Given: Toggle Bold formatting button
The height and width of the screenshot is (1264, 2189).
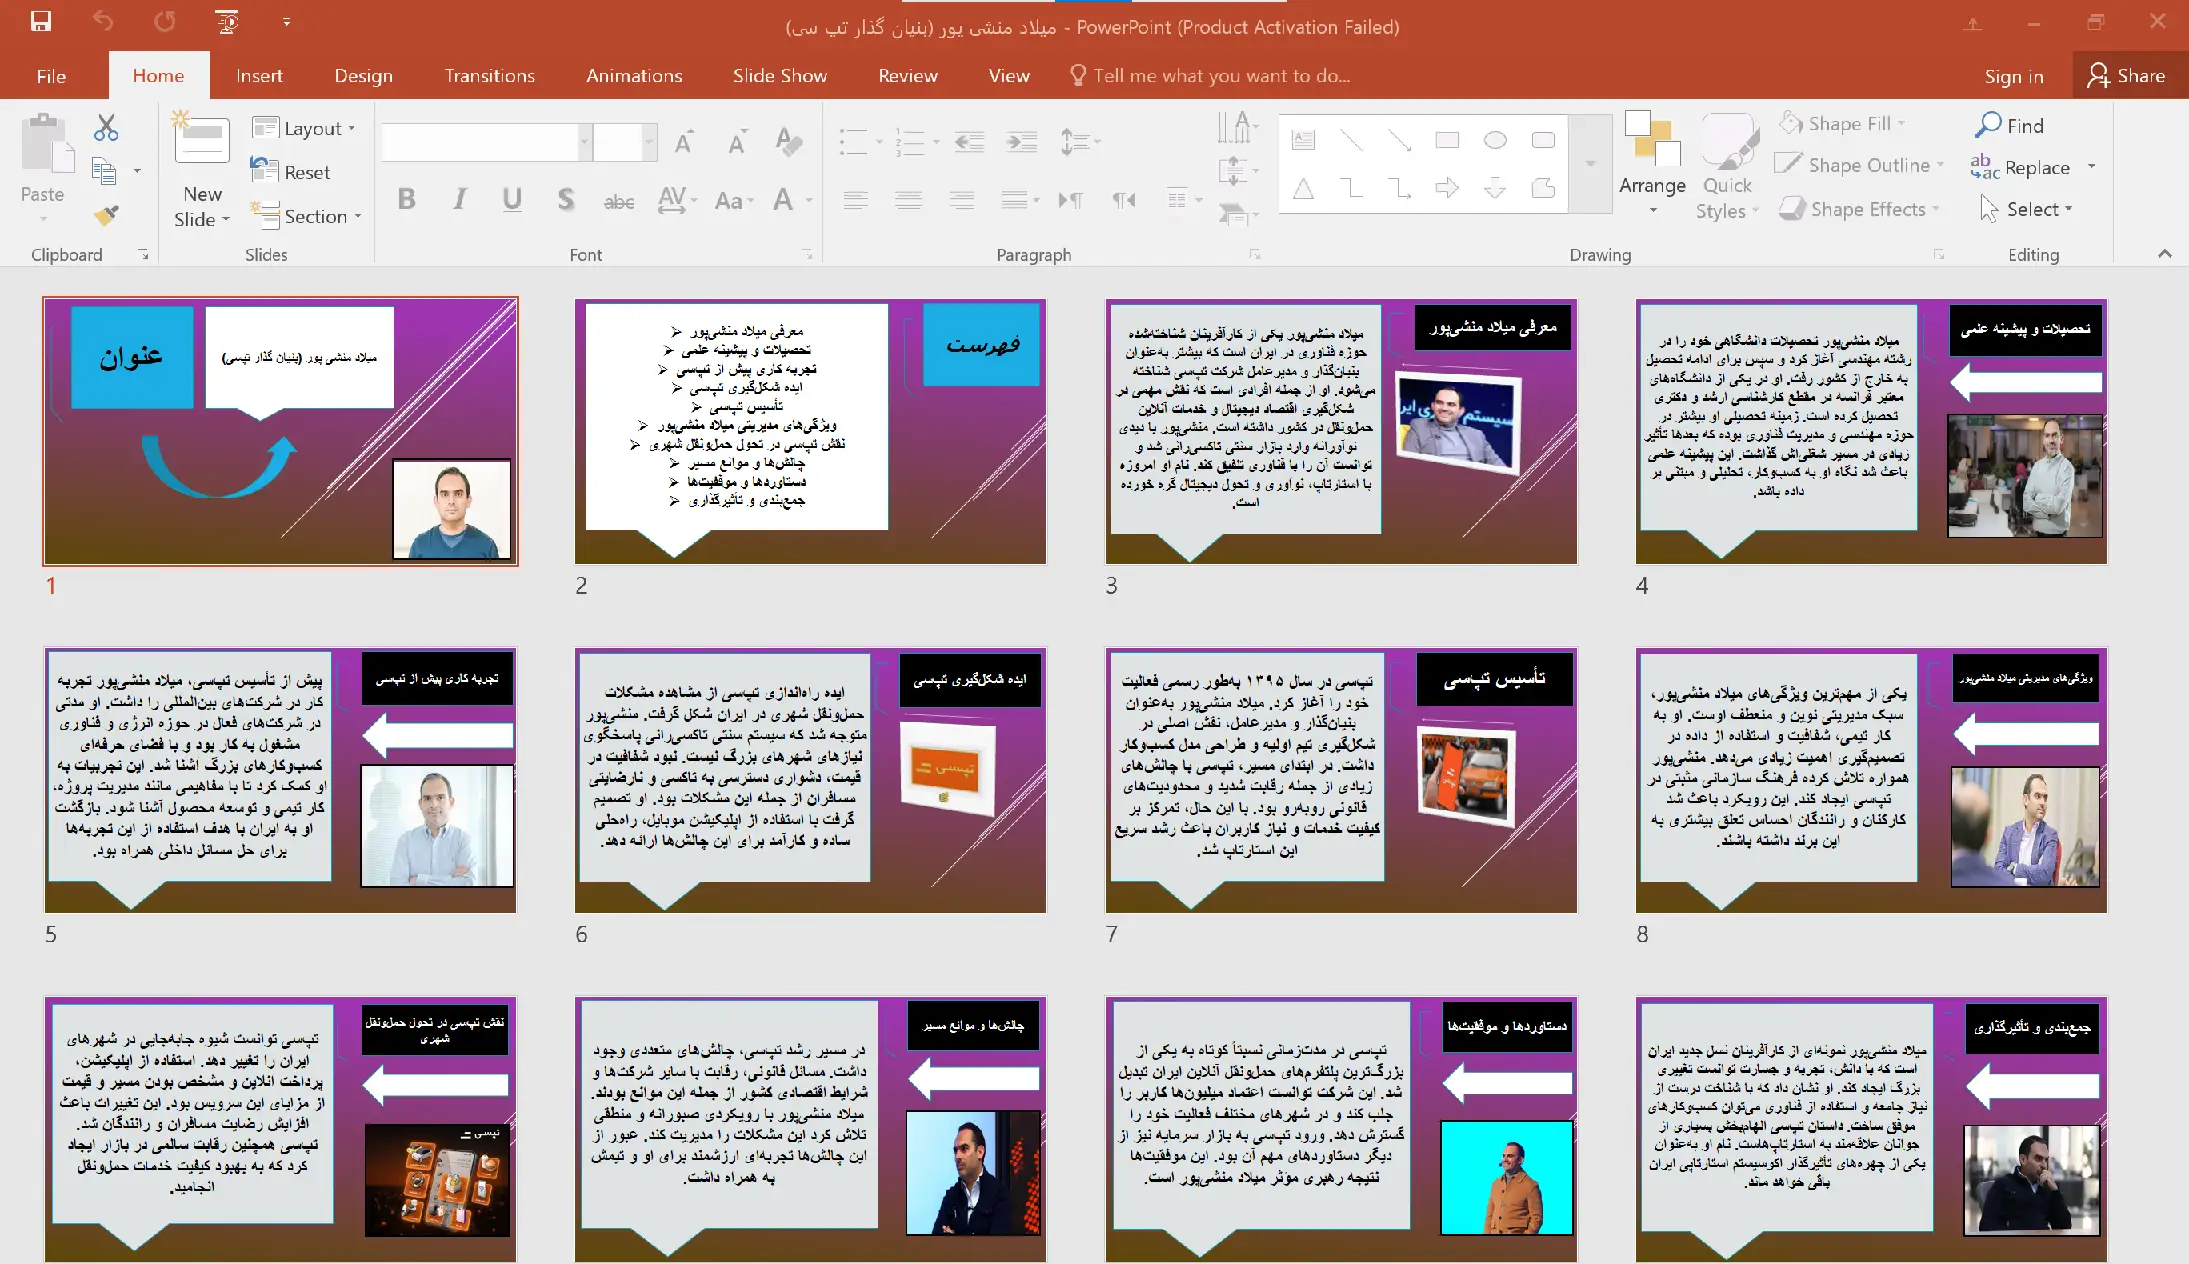Looking at the screenshot, I should [x=406, y=199].
